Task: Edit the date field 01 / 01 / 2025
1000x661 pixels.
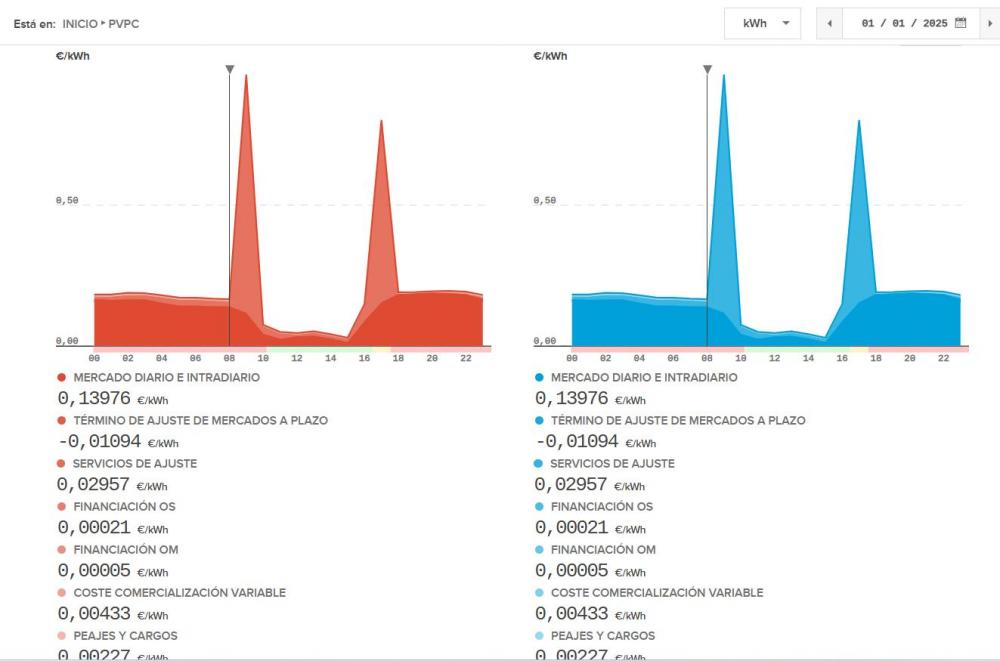Action: point(904,24)
